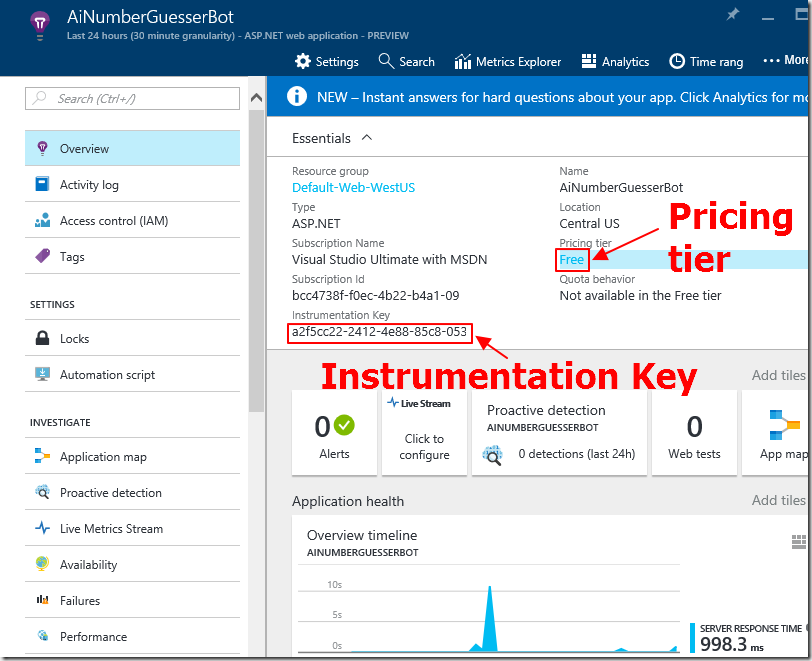Click the Automation script download icon
812x661 pixels.
click(42, 374)
